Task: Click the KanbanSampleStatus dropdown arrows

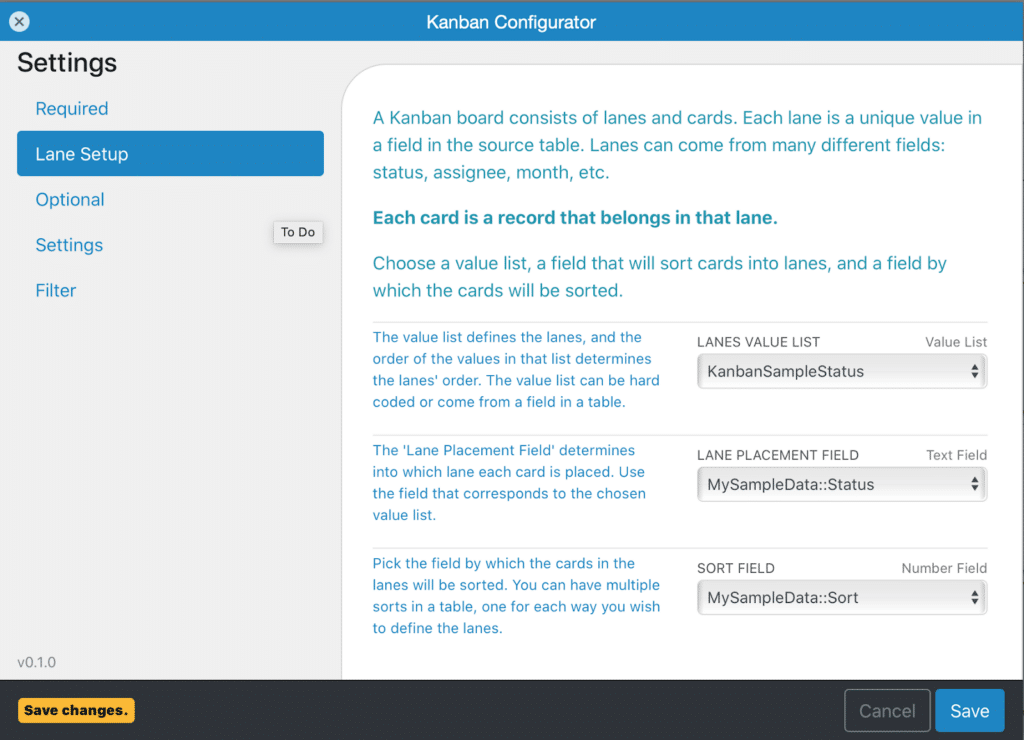Action: 974,371
